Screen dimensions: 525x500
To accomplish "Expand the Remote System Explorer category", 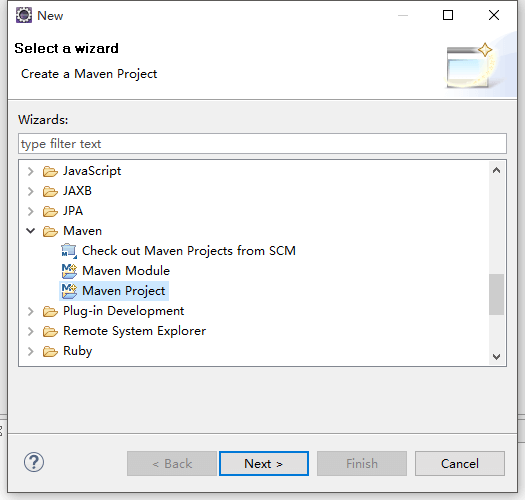I will tap(30, 331).
